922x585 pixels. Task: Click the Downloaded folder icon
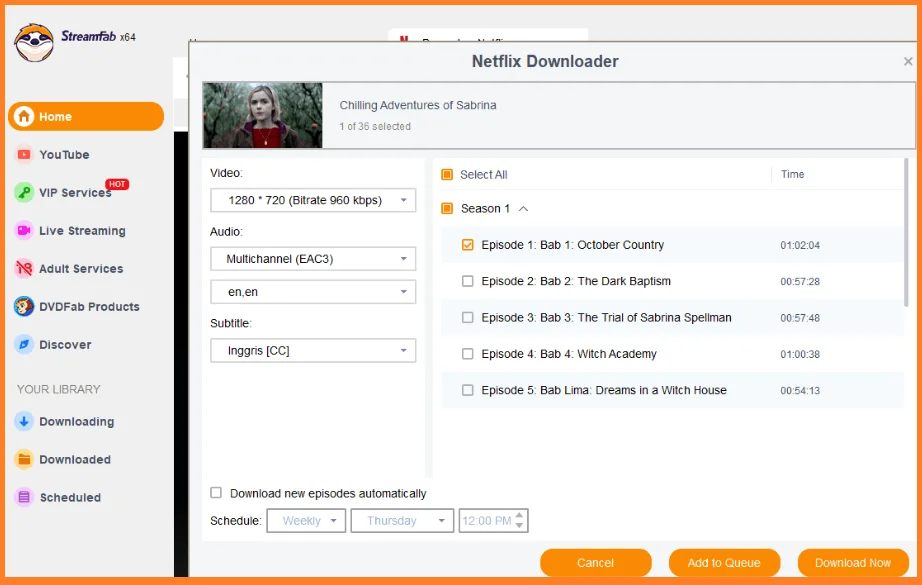(x=24, y=459)
